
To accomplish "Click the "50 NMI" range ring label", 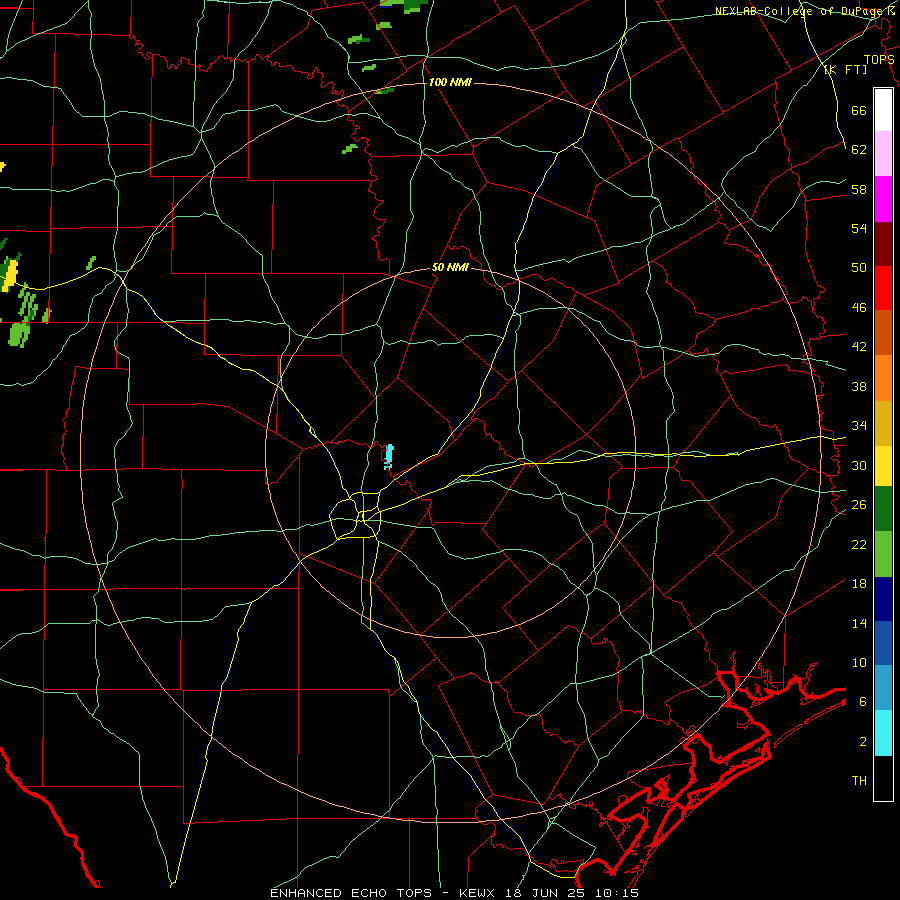I will coord(449,267).
